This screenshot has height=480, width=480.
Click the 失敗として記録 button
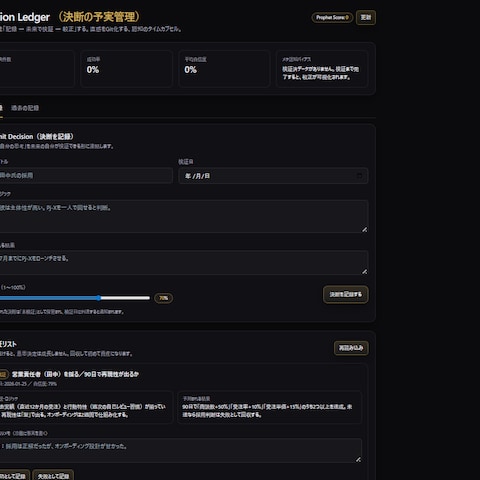(x=53, y=476)
